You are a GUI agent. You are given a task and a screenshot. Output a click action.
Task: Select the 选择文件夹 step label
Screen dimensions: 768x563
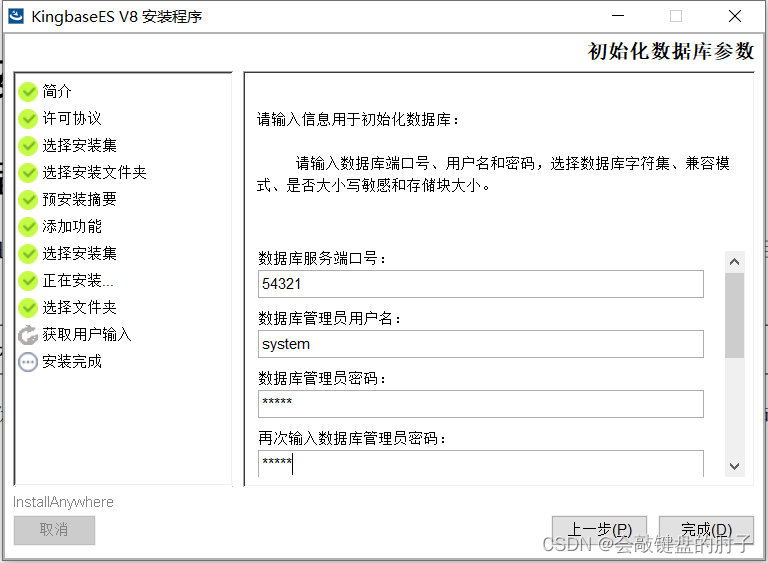click(x=79, y=308)
